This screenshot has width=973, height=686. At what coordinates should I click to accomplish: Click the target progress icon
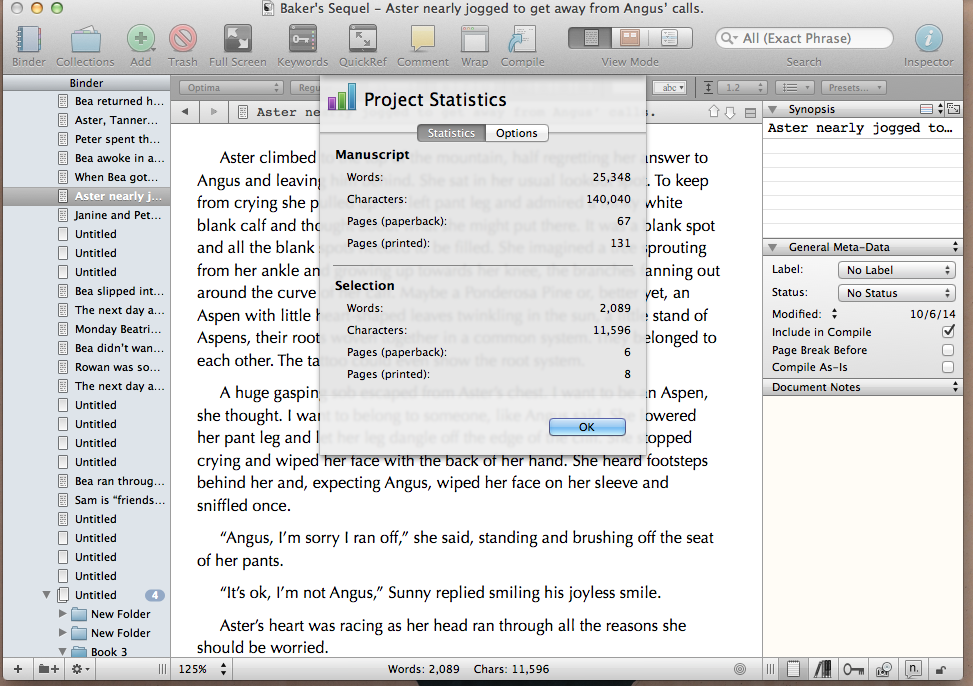click(x=740, y=669)
